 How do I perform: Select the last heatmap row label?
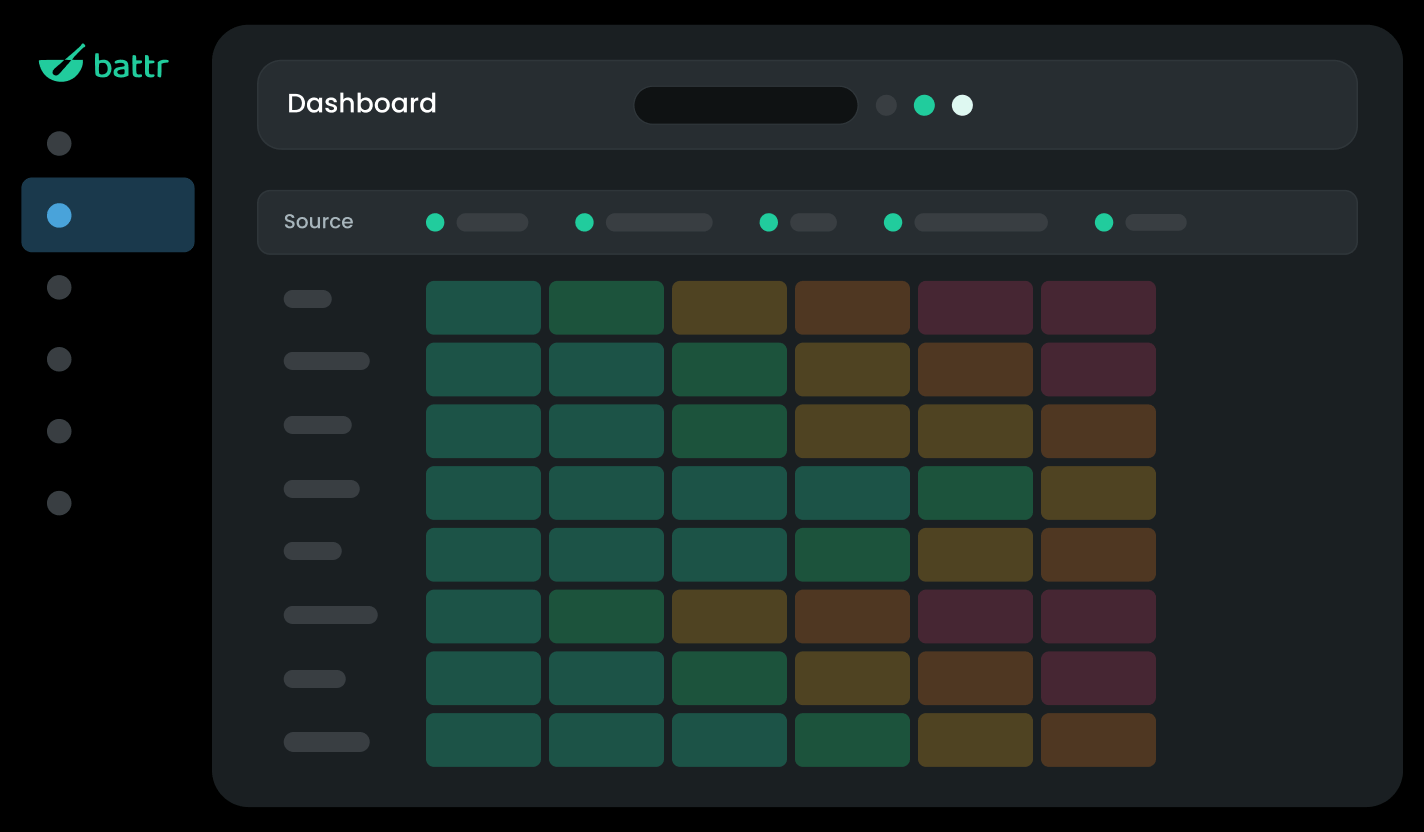(x=327, y=742)
